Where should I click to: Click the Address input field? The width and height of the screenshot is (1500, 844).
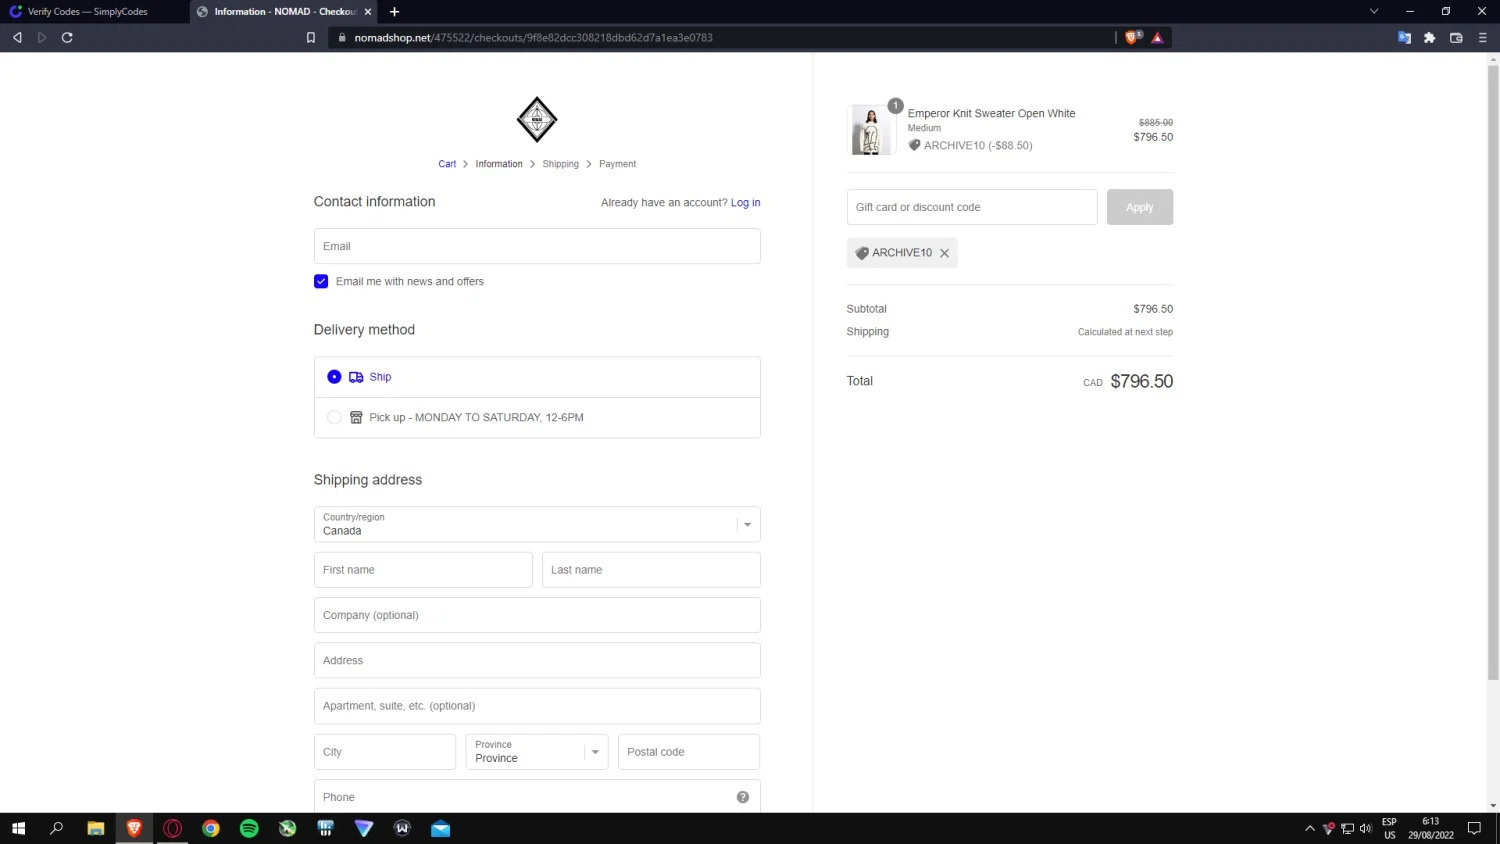(537, 661)
